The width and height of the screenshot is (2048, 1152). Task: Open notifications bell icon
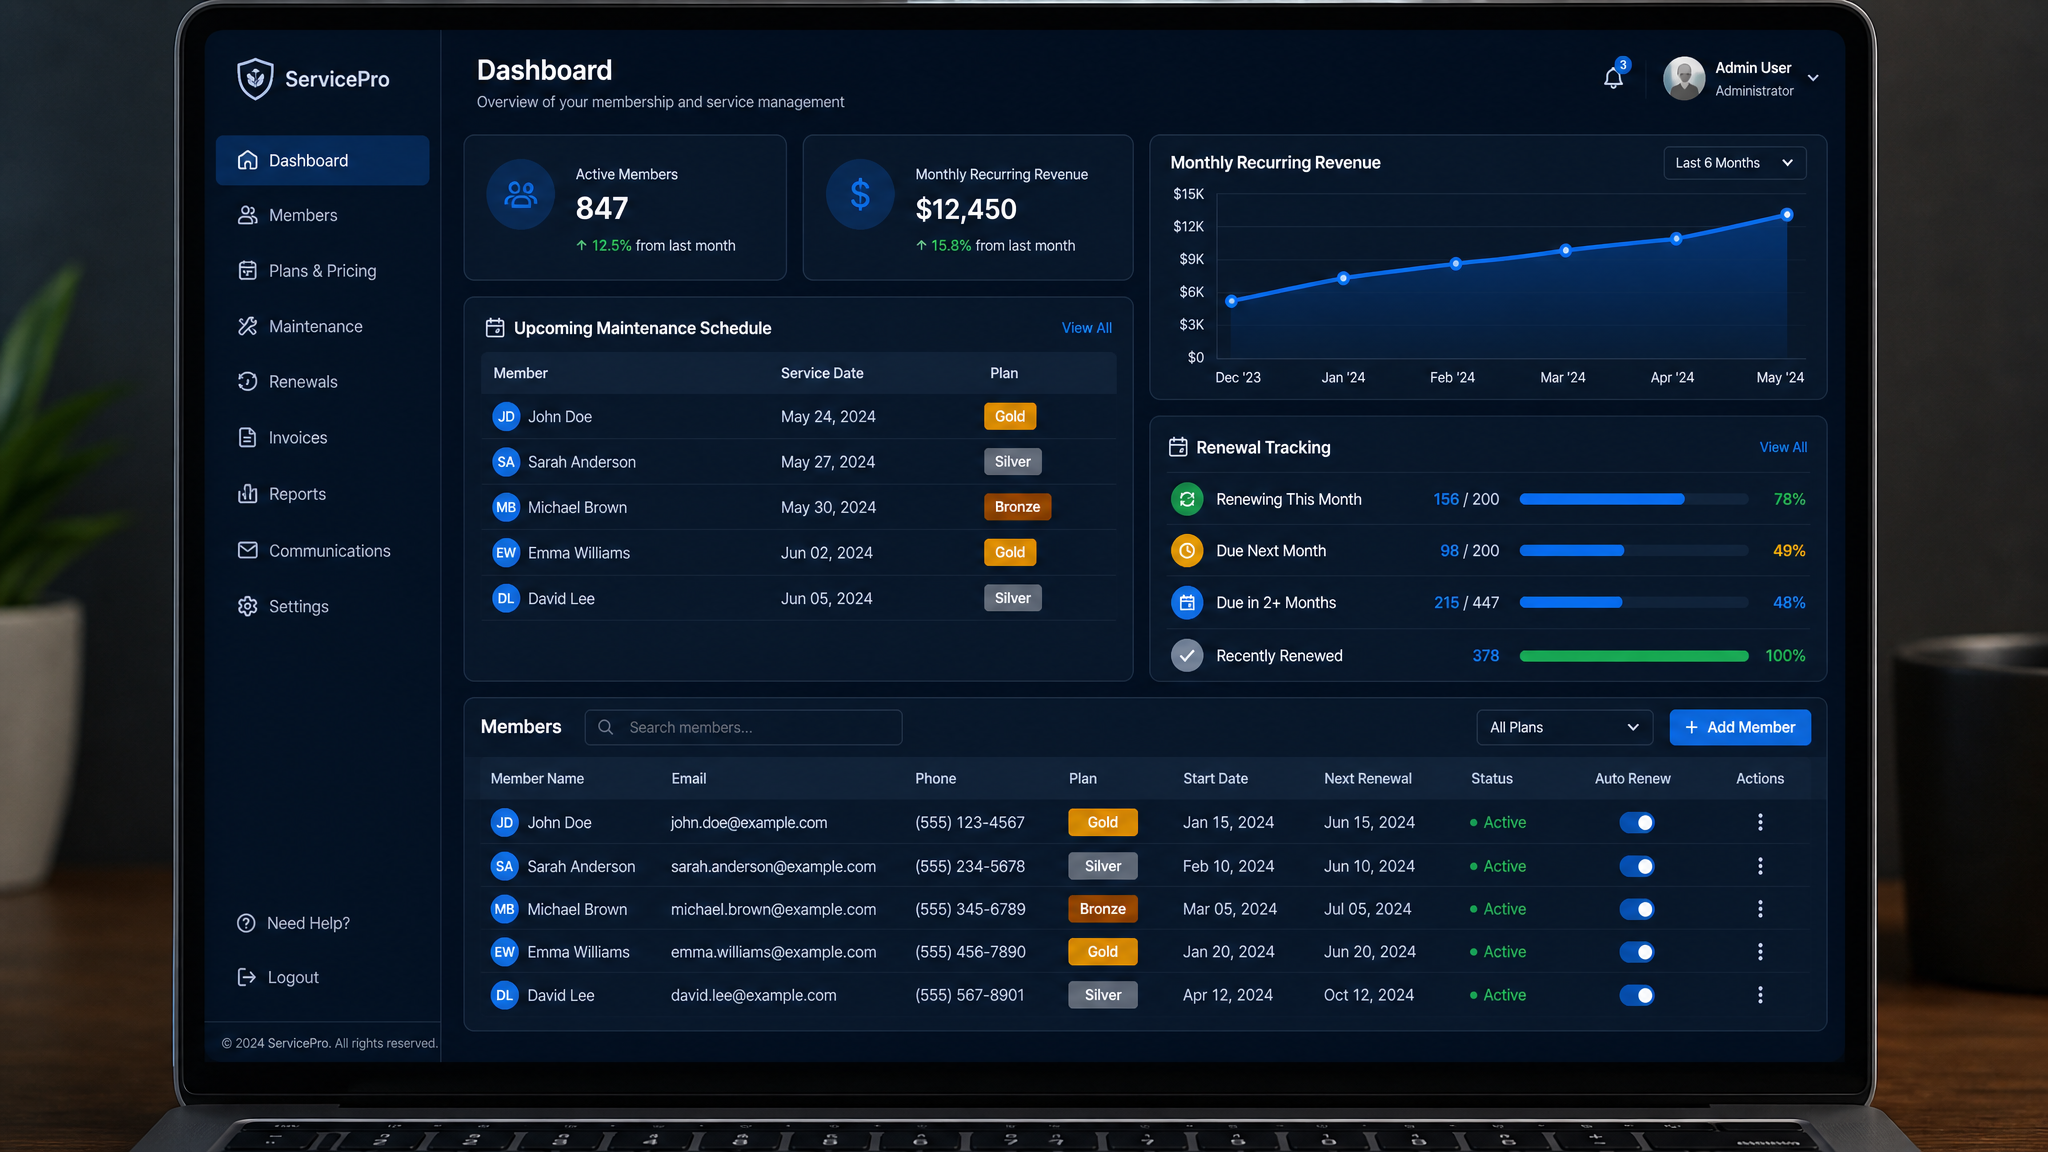(1613, 78)
